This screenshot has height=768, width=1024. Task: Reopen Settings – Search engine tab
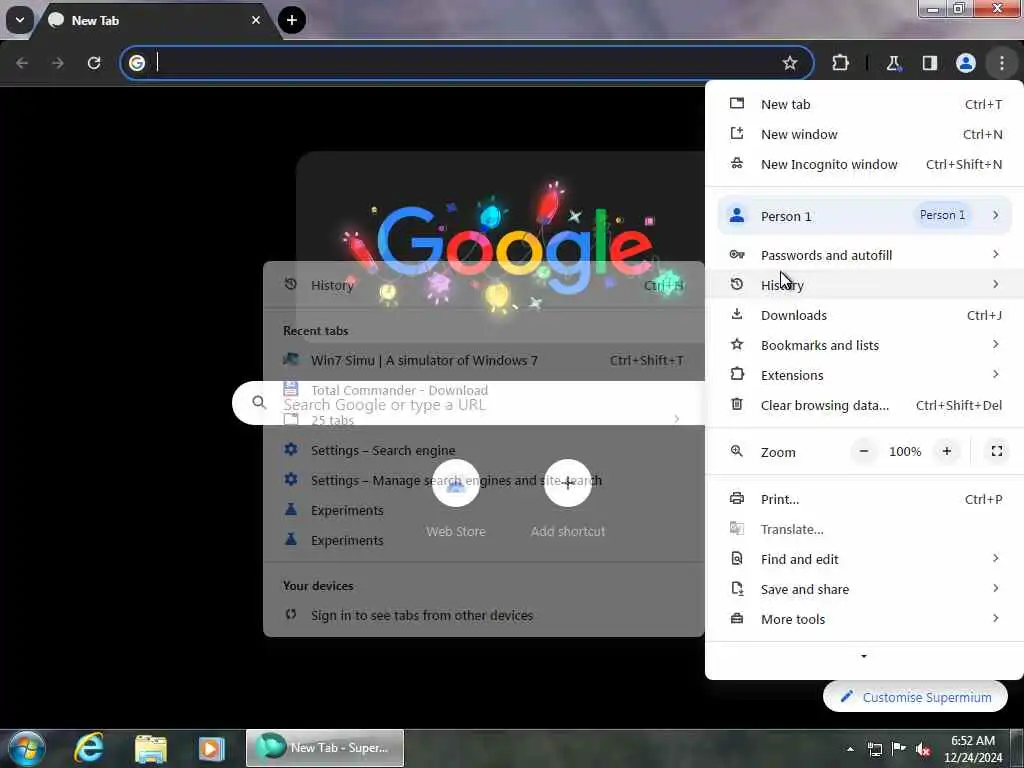[x=483, y=450]
